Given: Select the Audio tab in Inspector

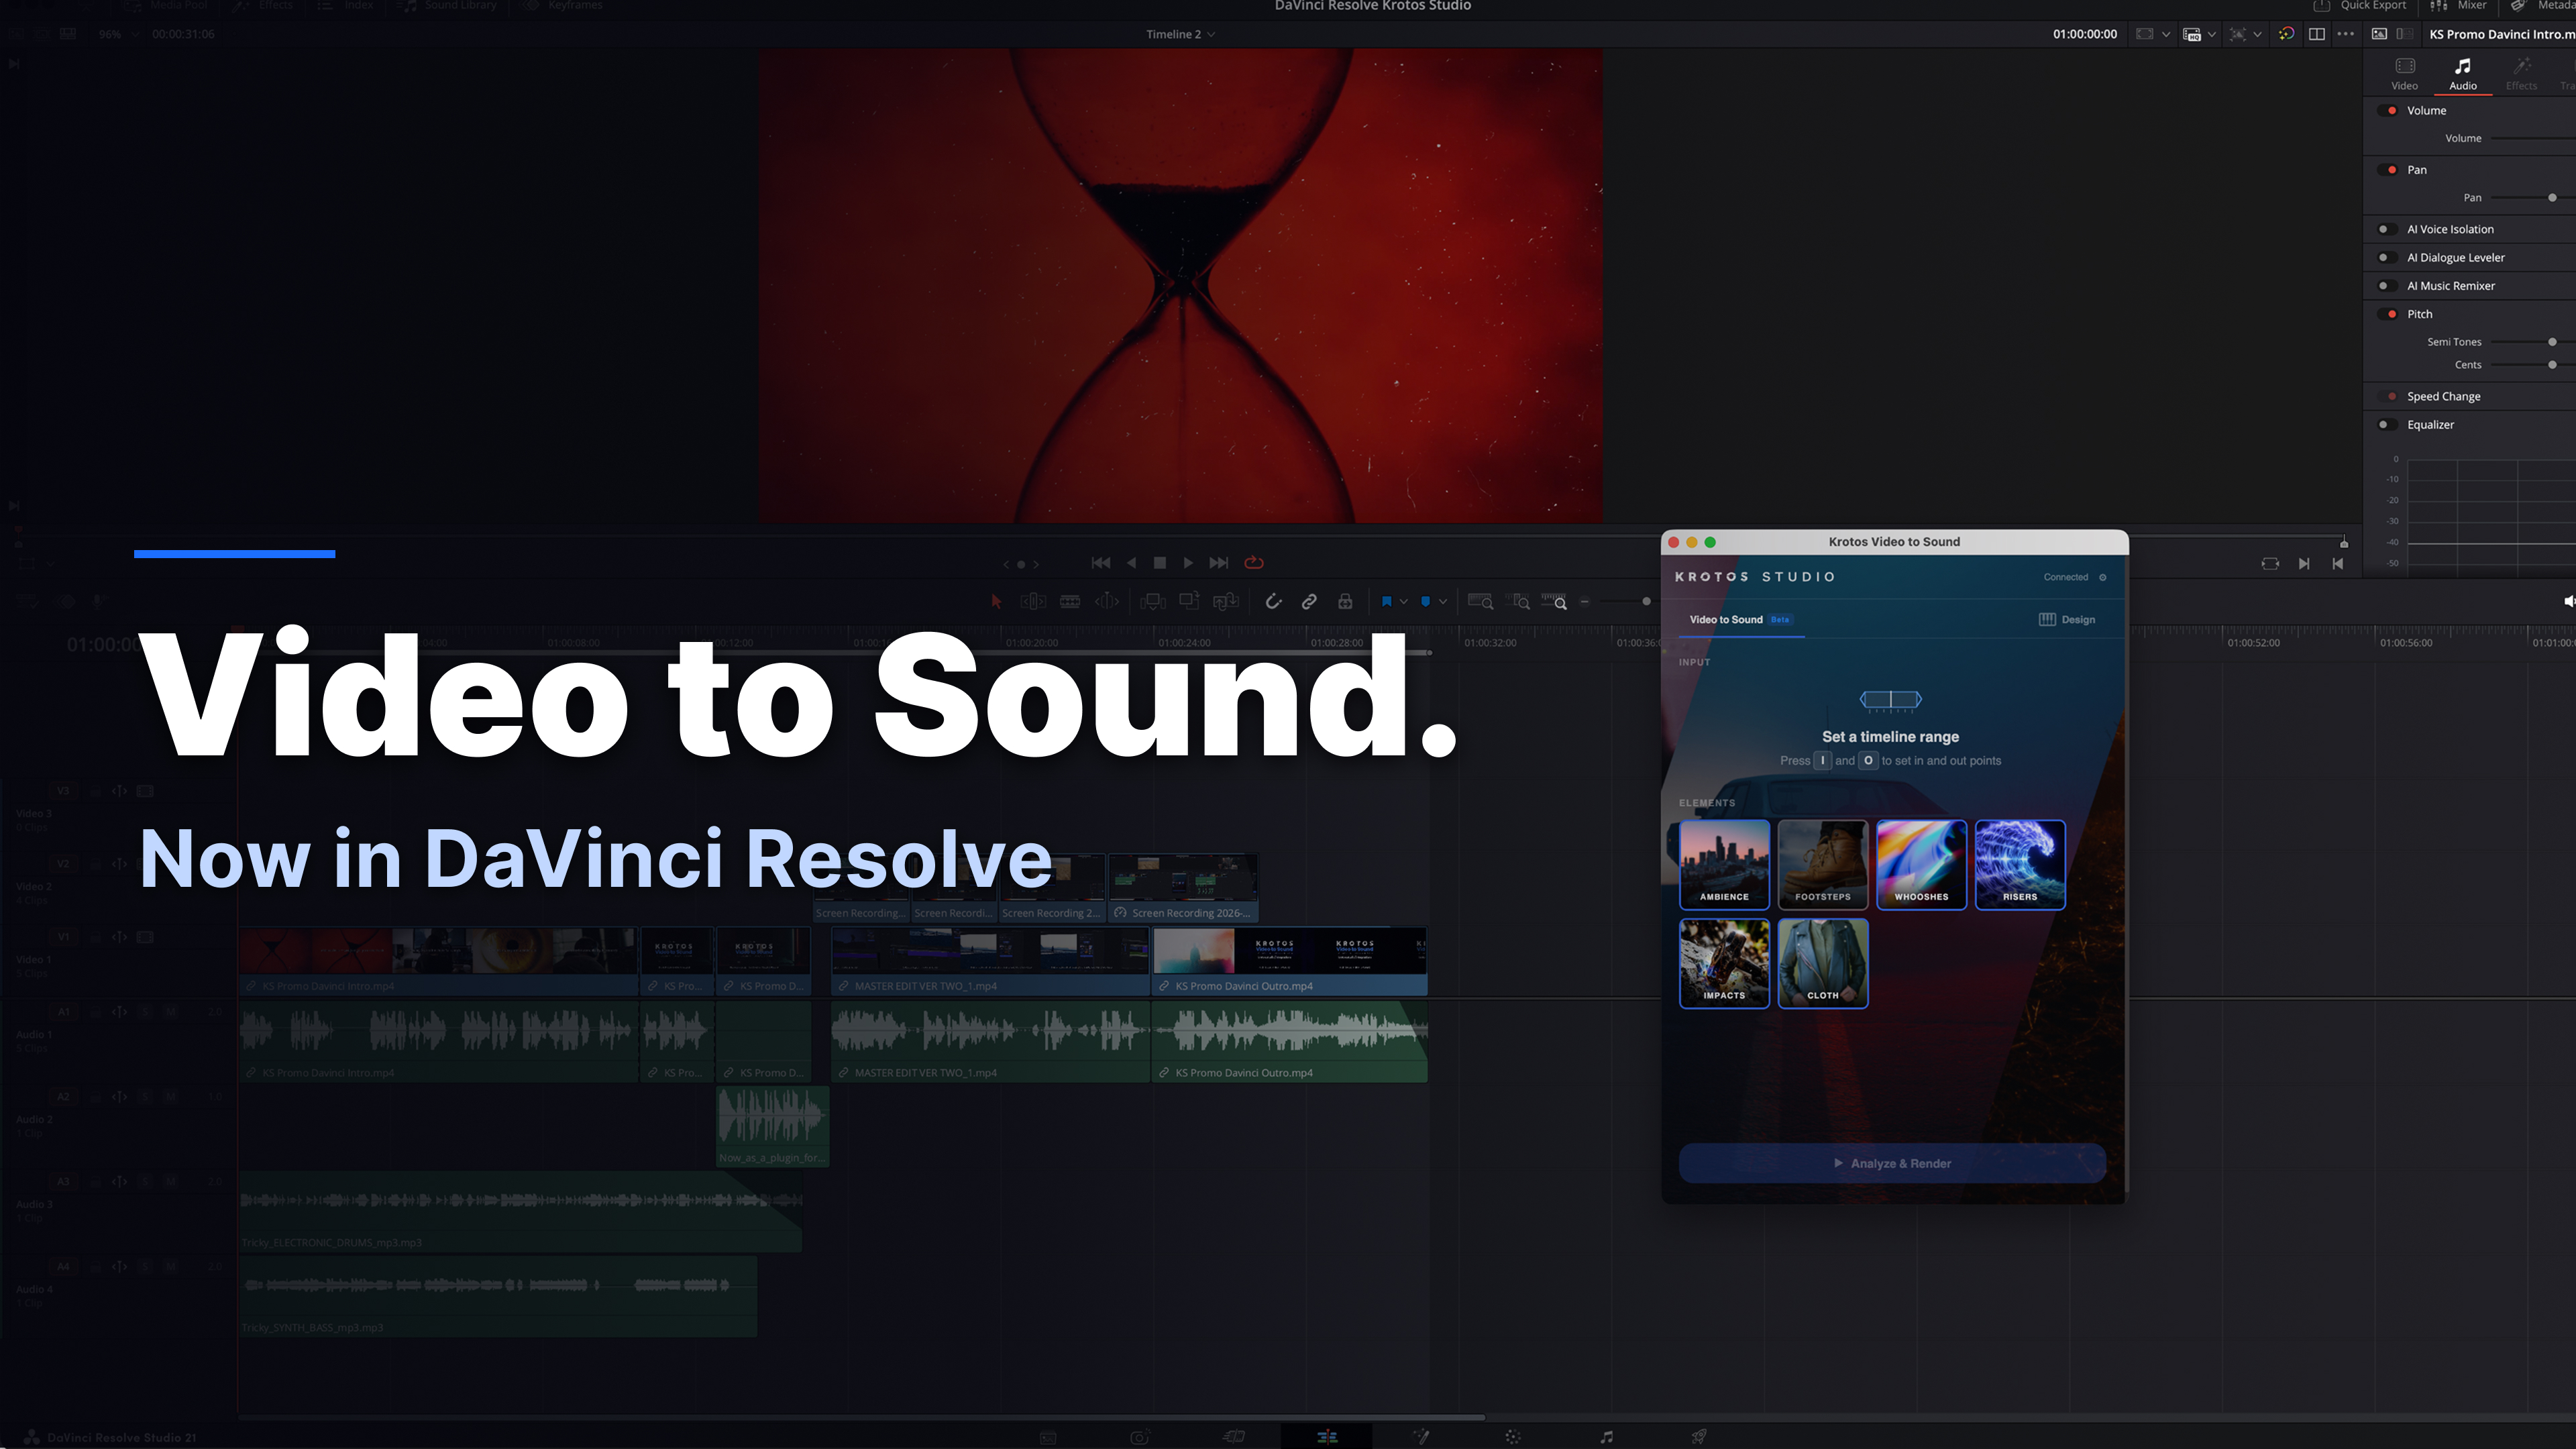Looking at the screenshot, I should pos(2463,74).
